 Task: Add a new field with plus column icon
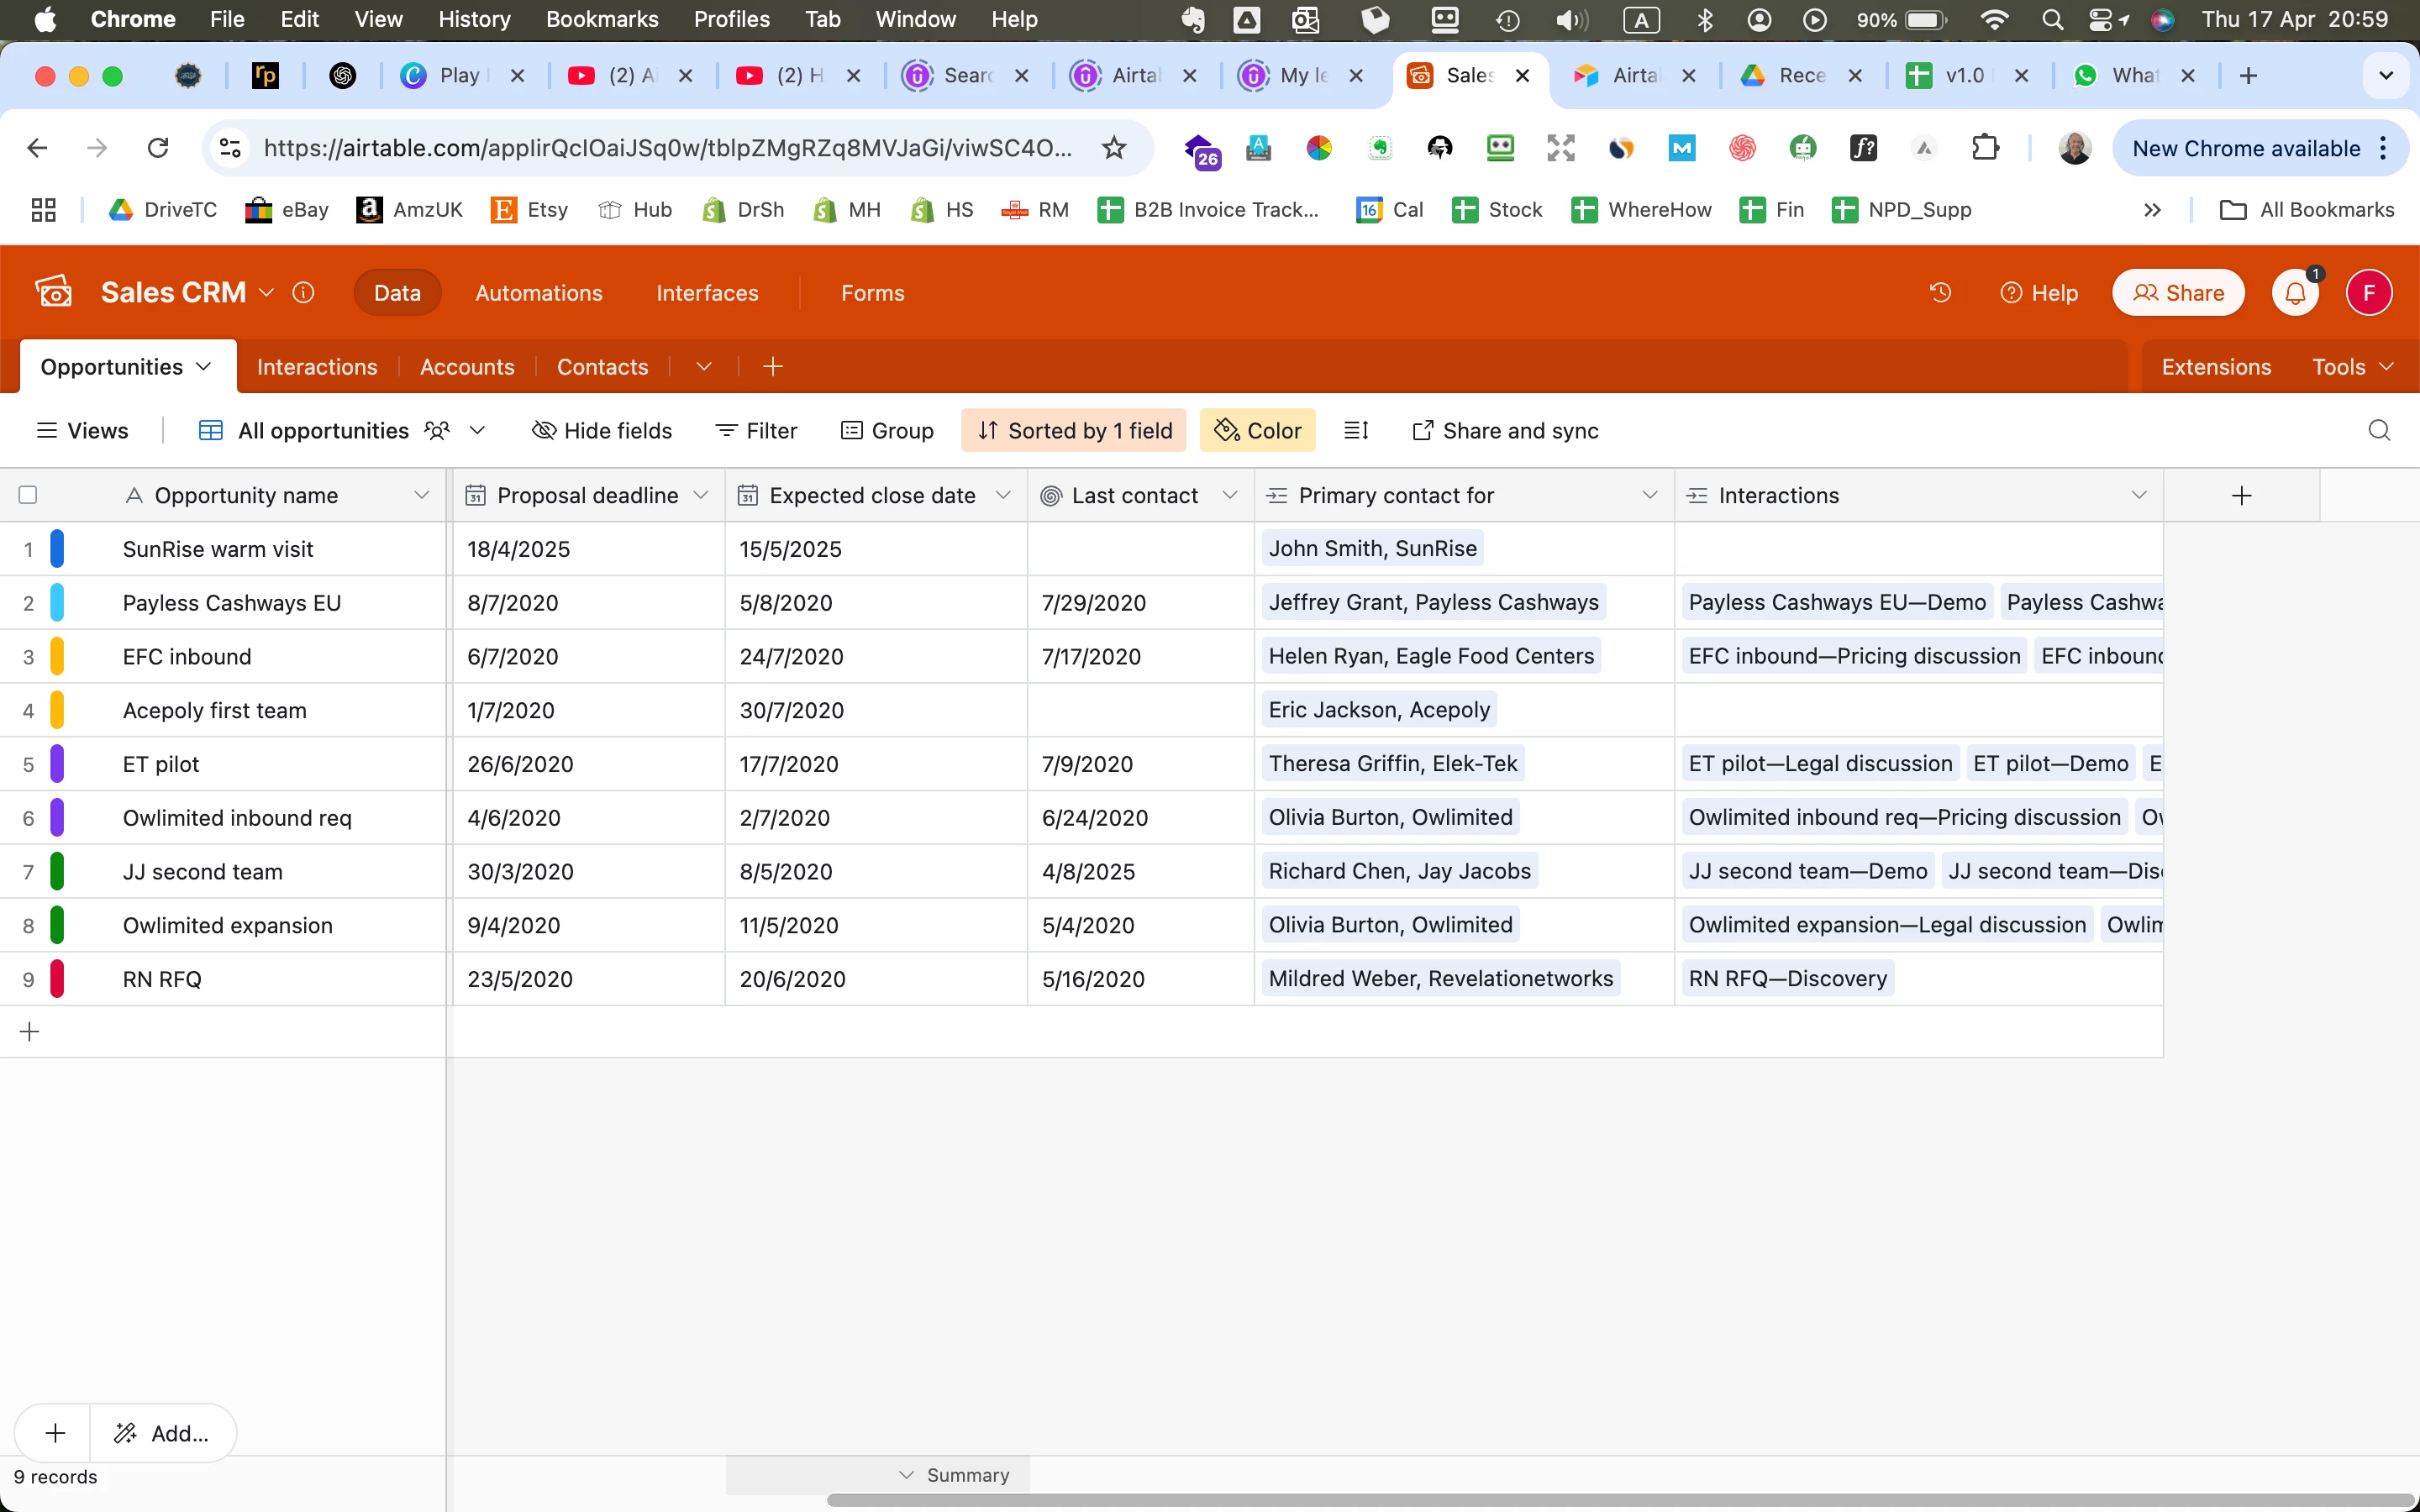pyautogui.click(x=2241, y=496)
